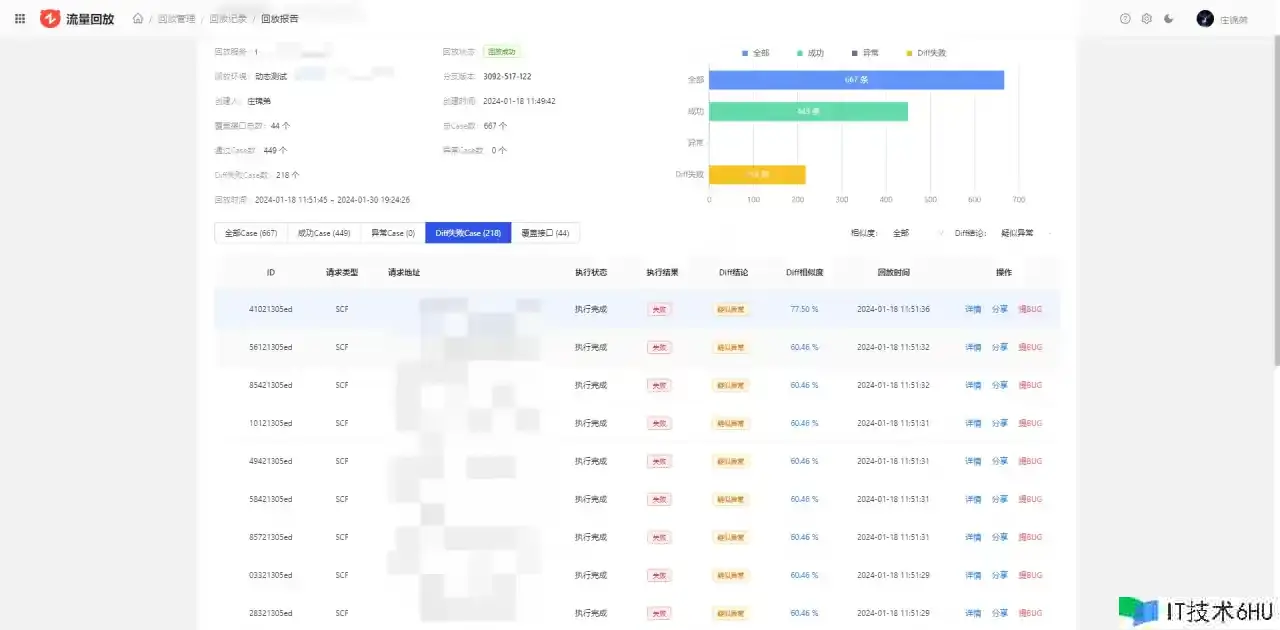Click the red 流量回放 logo icon

point(50,19)
